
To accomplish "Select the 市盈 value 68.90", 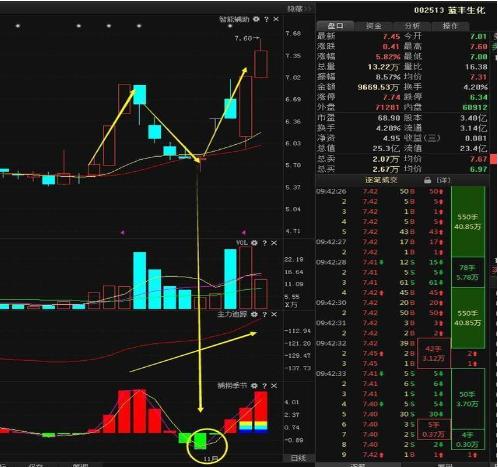I will coord(389,118).
